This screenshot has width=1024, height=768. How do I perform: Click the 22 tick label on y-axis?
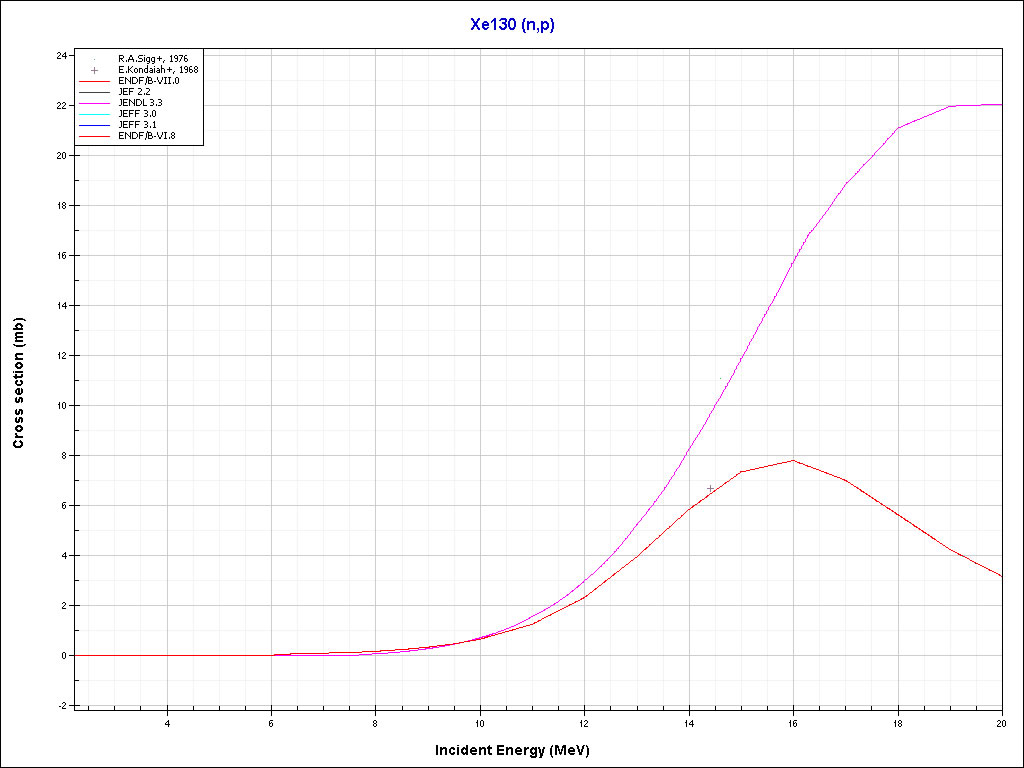click(61, 105)
